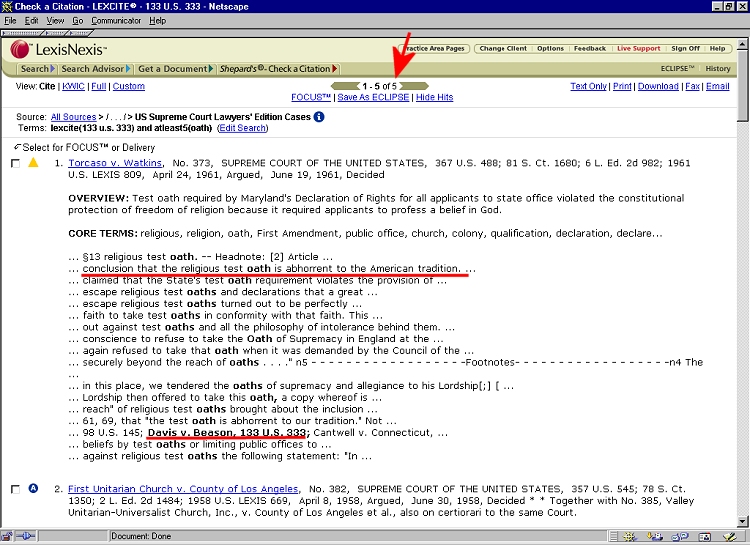Image resolution: width=750 pixels, height=545 pixels.
Task: Click Sign Off in top bar
Action: coord(685,49)
